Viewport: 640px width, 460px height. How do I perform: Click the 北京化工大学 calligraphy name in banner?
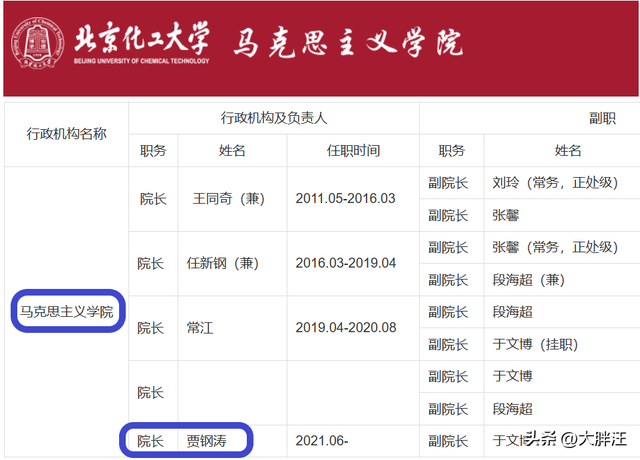click(142, 38)
